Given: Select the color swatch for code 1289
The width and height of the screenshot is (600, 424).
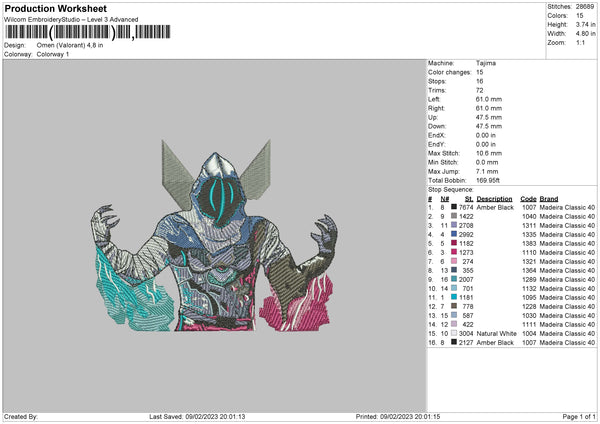Looking at the screenshot, I should pos(456,279).
